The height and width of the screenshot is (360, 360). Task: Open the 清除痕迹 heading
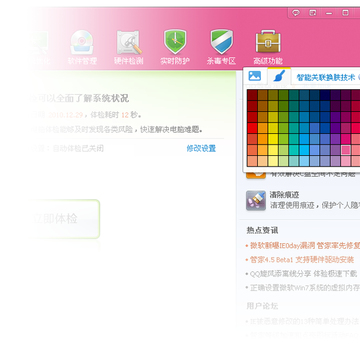click(284, 195)
